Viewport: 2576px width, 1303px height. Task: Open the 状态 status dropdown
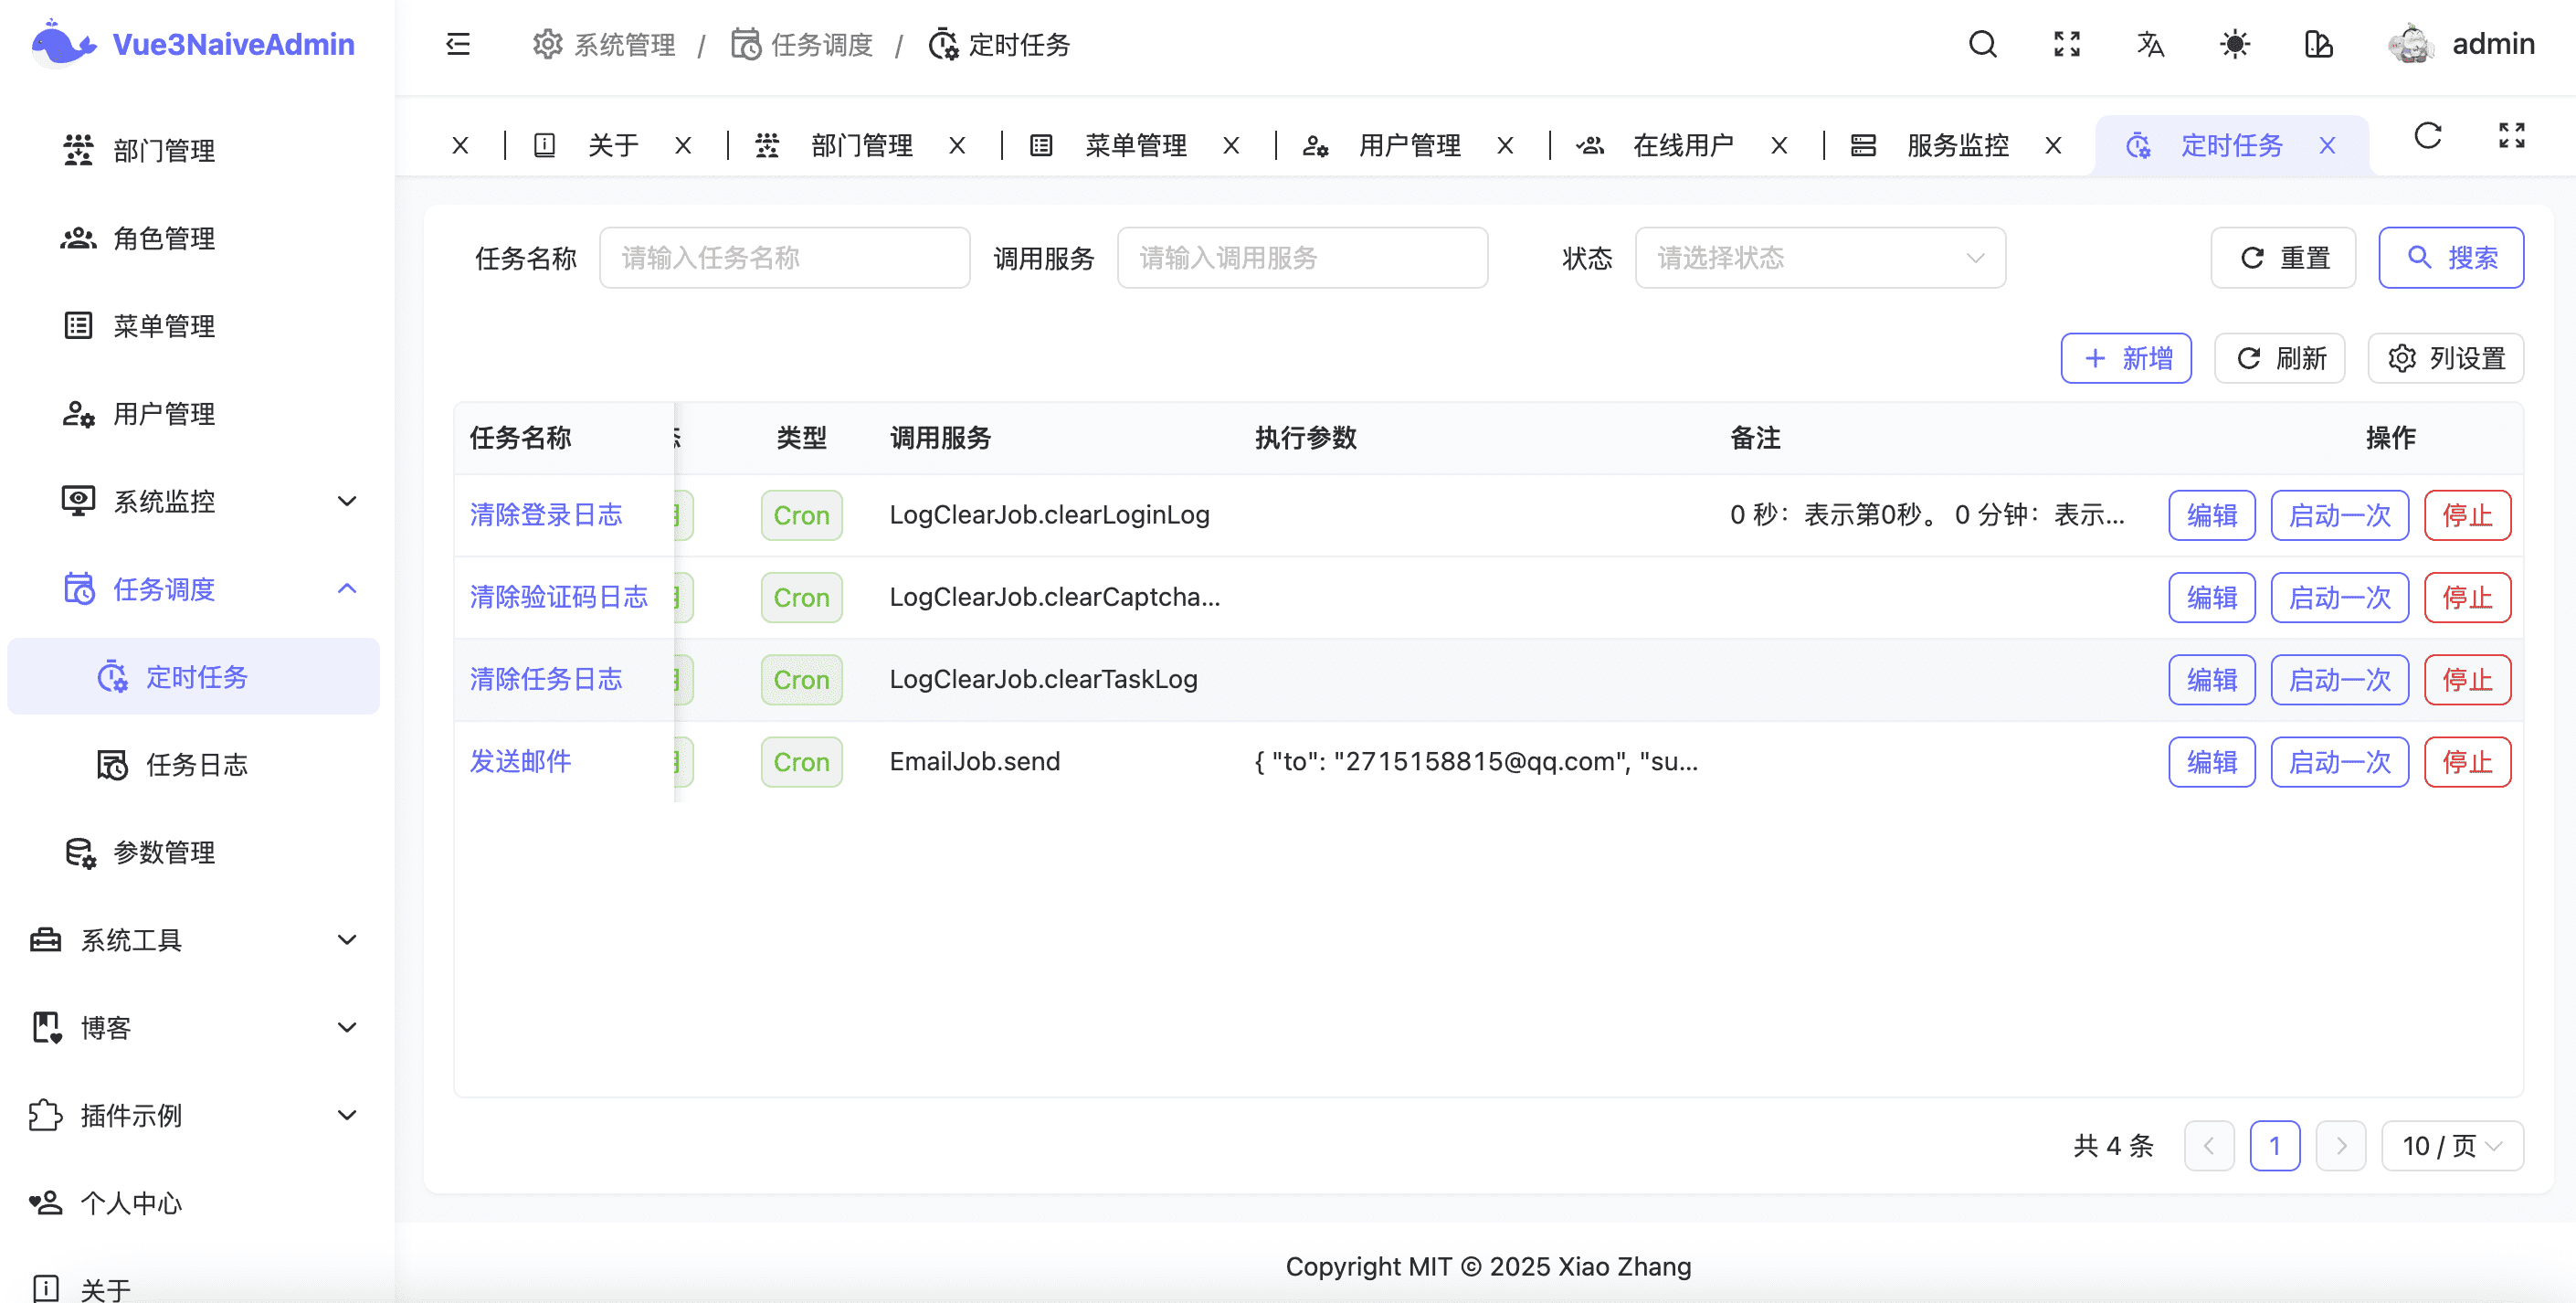1819,257
